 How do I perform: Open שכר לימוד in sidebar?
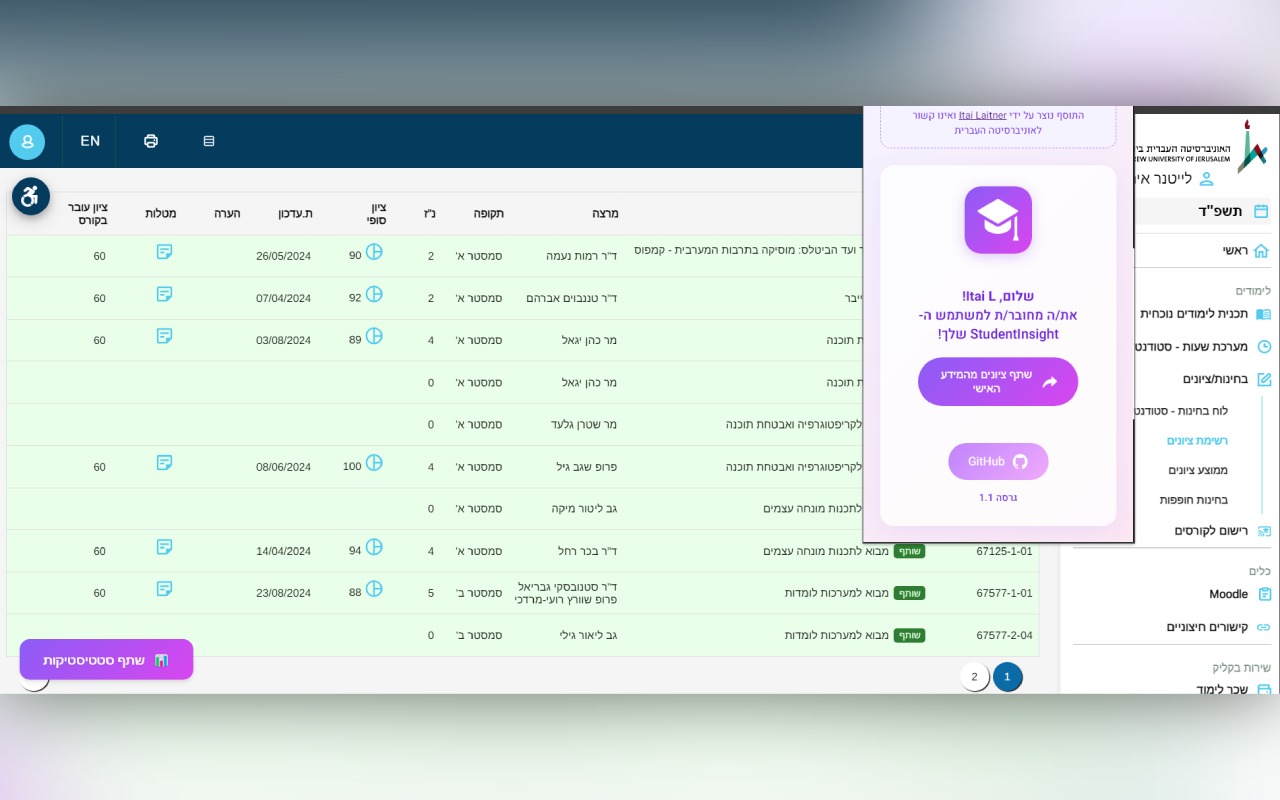(x=1222, y=689)
